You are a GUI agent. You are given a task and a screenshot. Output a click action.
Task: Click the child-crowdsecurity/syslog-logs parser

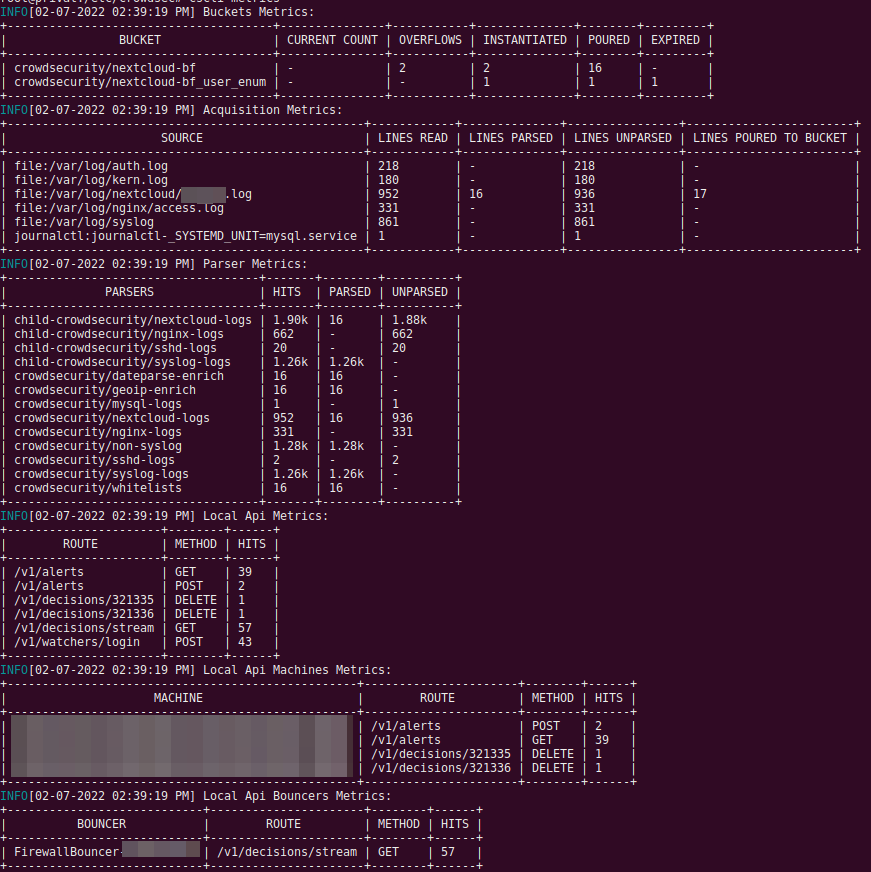(x=122, y=362)
